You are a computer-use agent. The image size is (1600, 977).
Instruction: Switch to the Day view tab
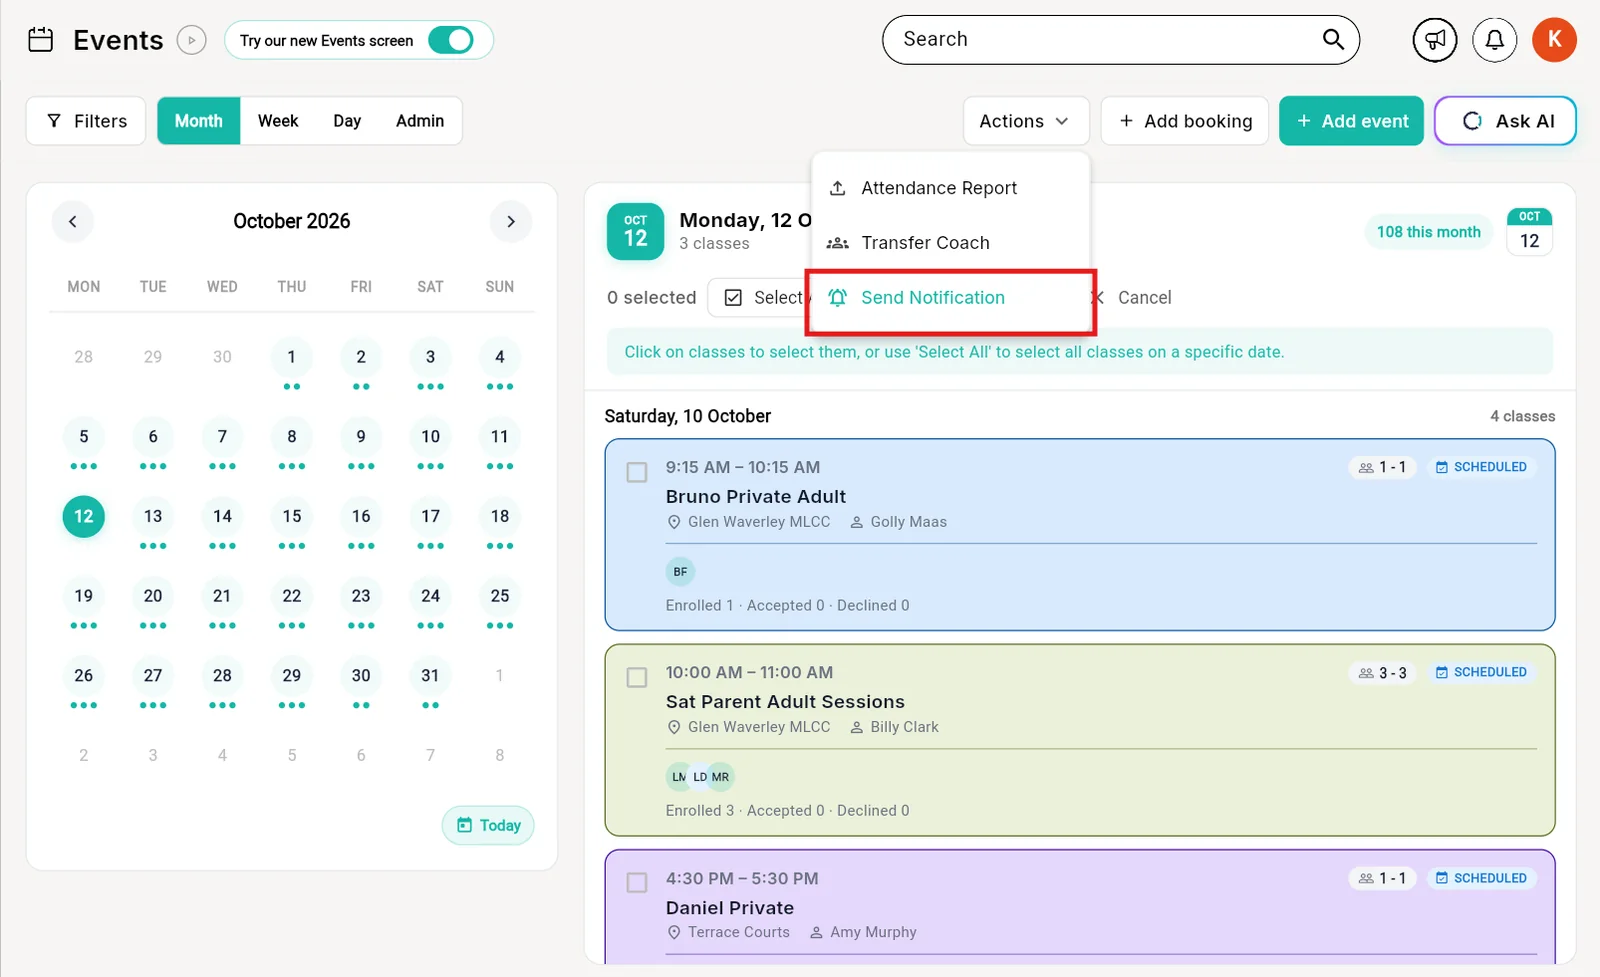pyautogui.click(x=347, y=121)
